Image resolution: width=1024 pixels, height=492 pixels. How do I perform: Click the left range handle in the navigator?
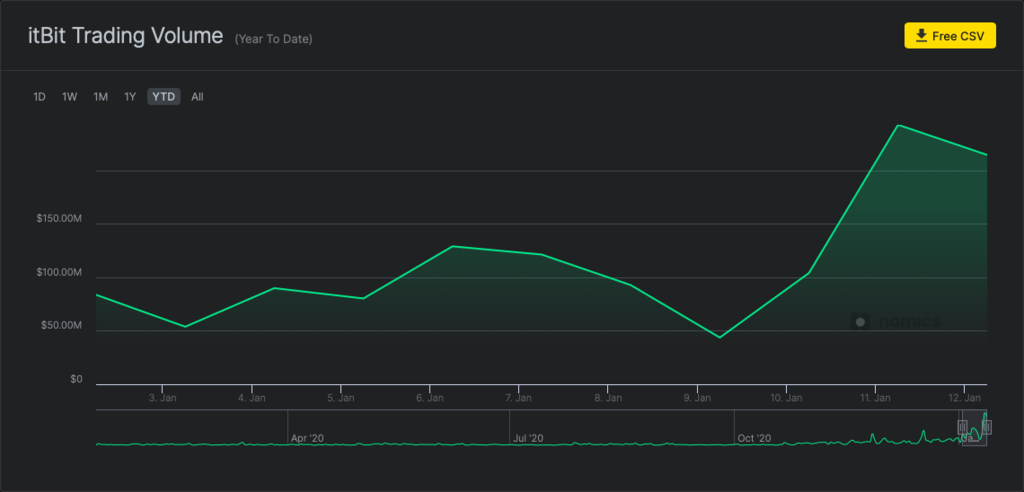pos(963,427)
